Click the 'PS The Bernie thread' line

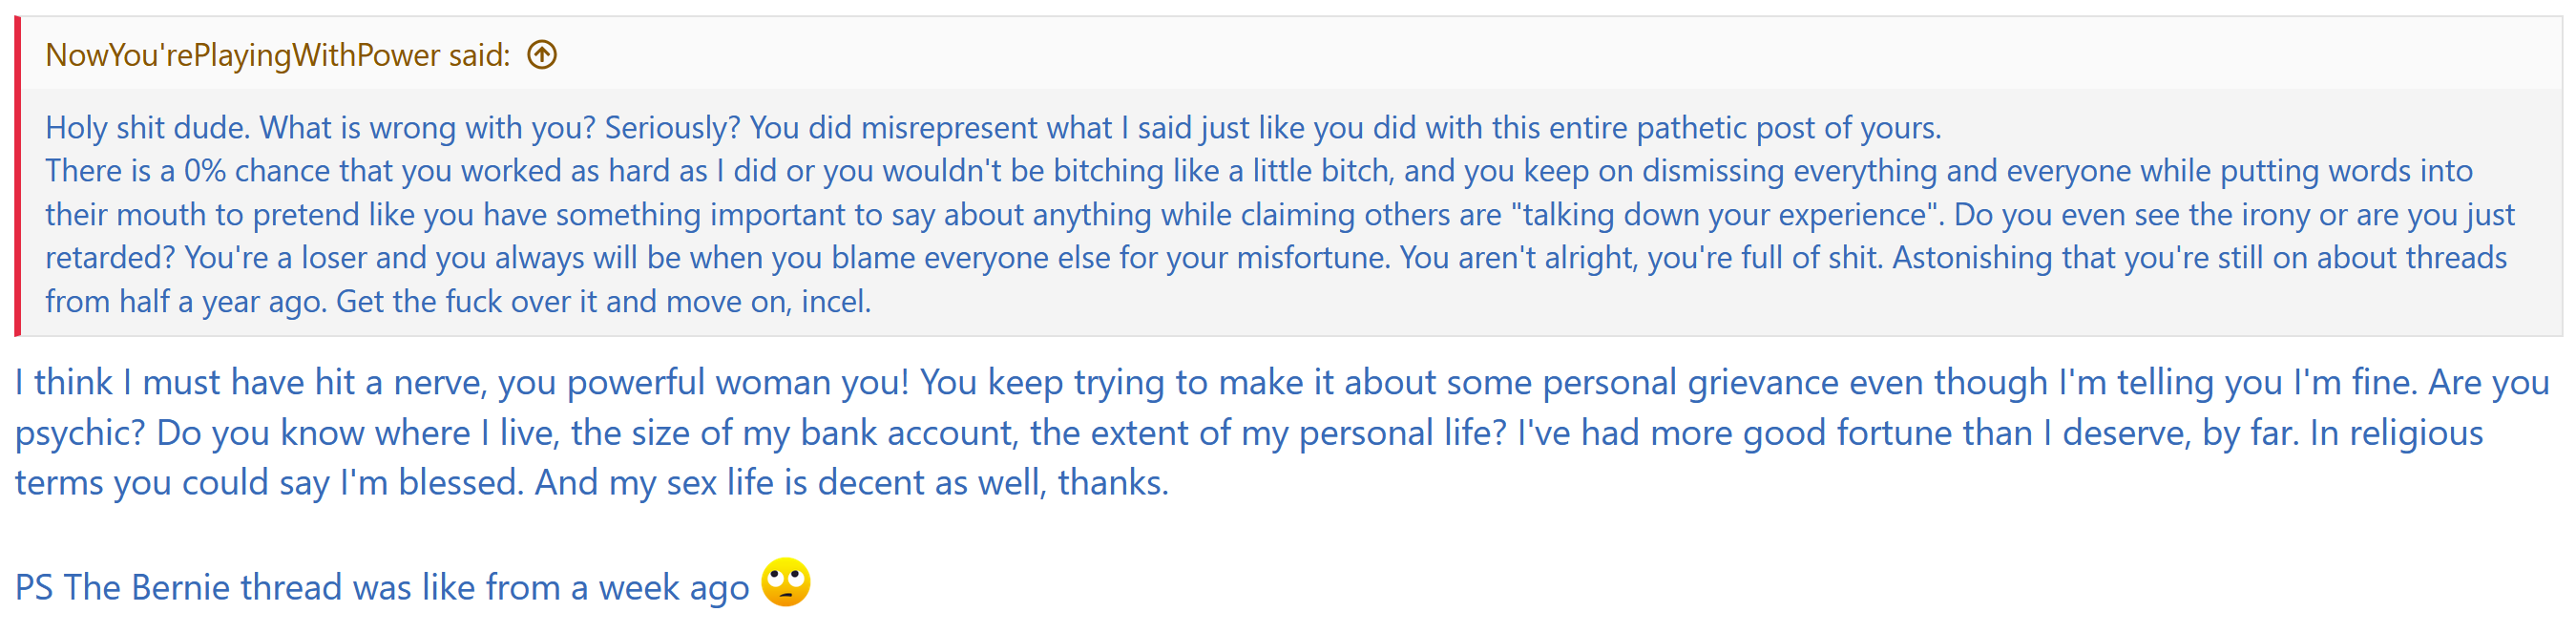pos(380,588)
